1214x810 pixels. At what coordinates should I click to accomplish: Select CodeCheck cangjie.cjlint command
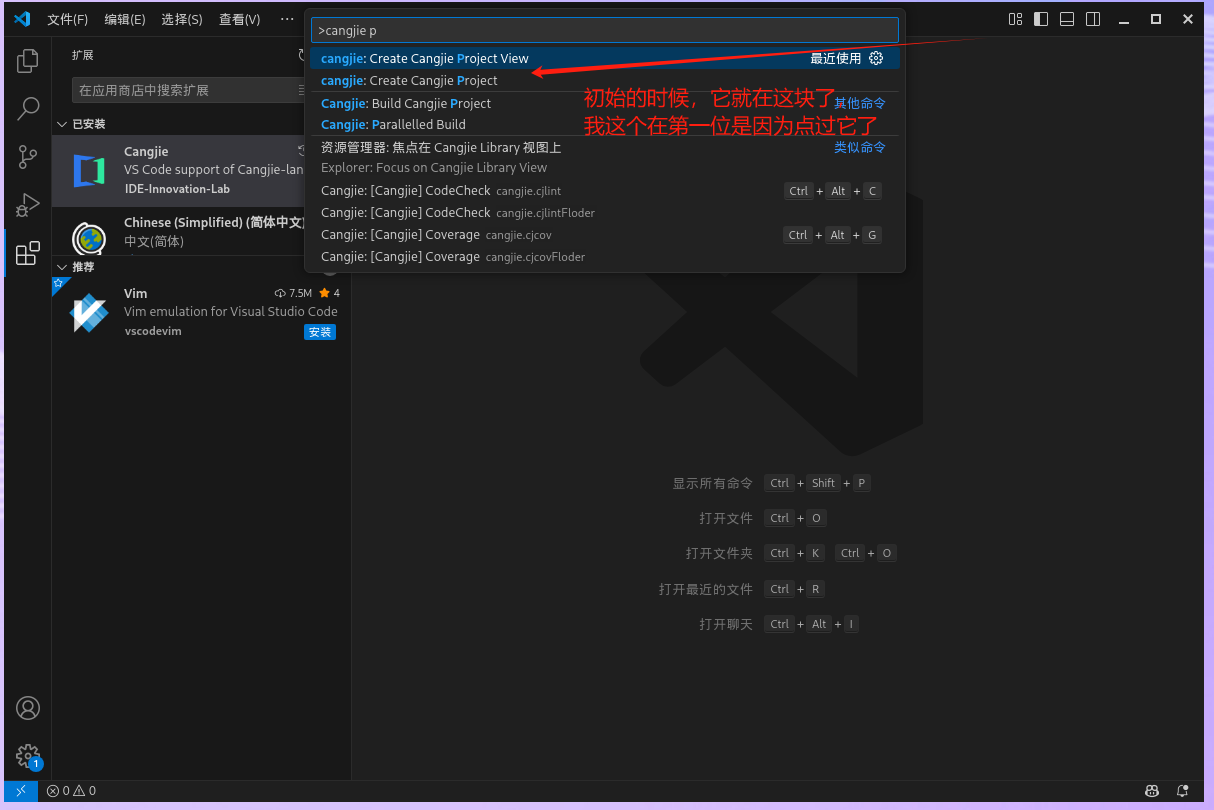tap(605, 190)
